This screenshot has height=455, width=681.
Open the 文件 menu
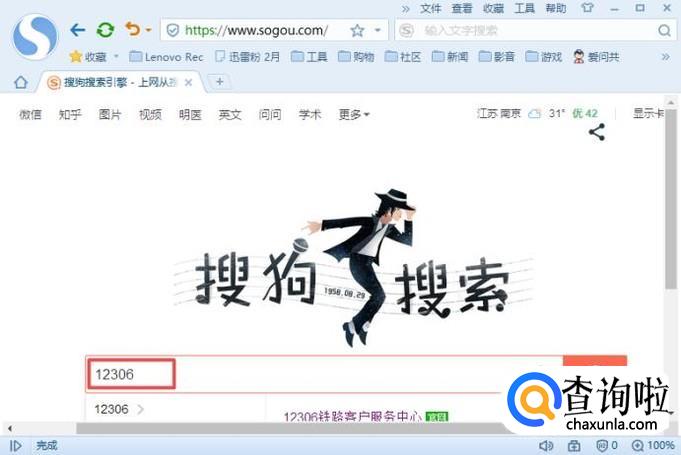(x=431, y=8)
